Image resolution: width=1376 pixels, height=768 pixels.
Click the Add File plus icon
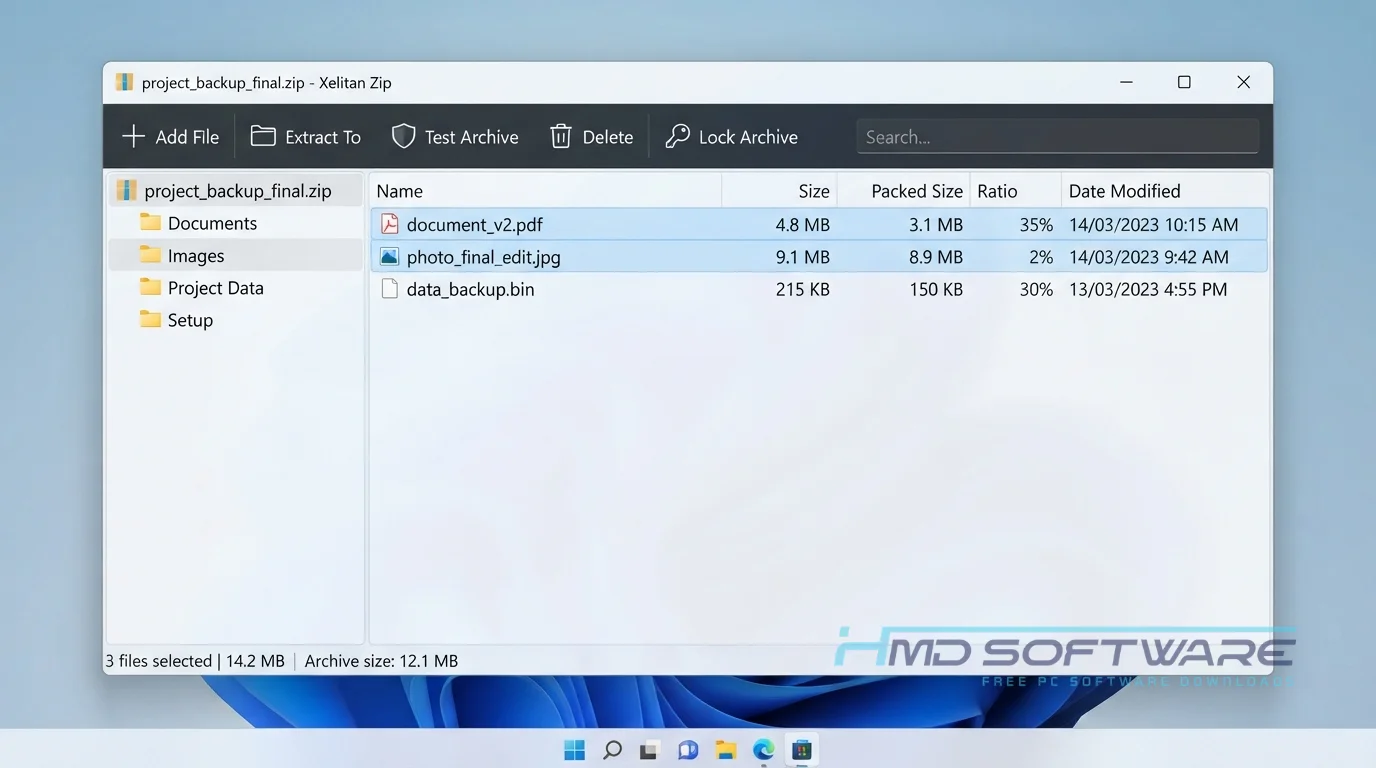pos(133,136)
